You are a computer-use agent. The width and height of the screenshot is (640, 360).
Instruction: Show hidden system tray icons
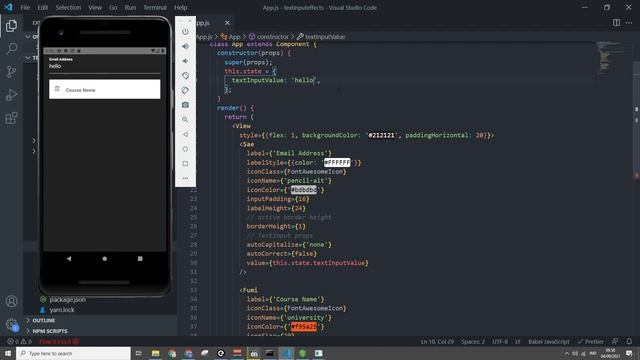567,353
